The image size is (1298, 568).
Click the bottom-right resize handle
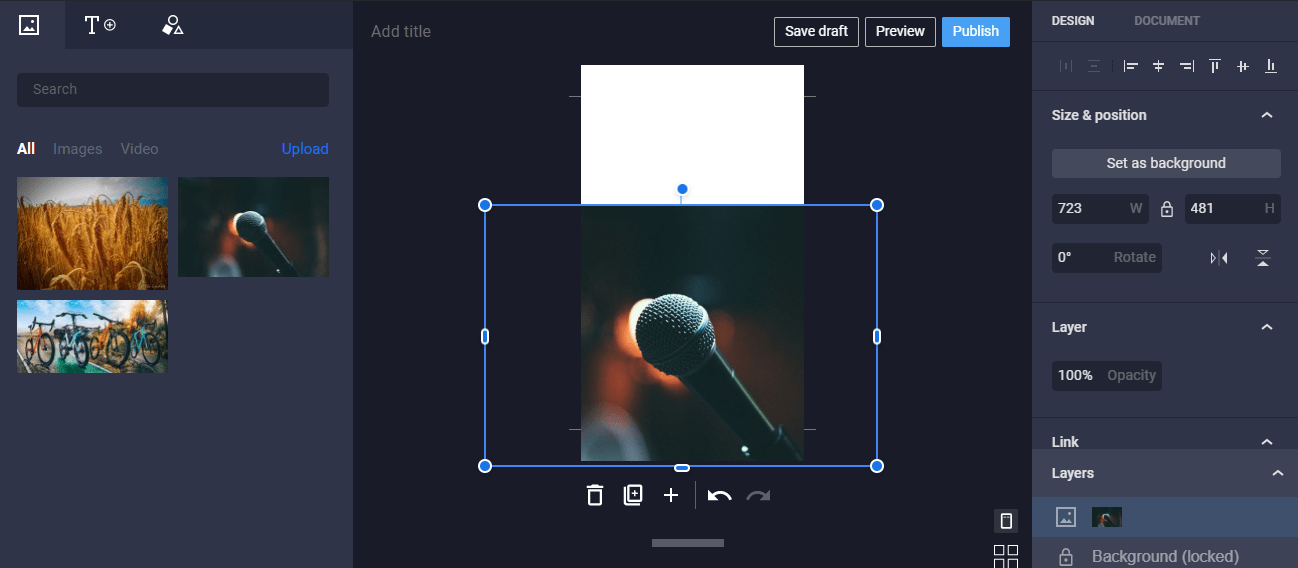point(877,466)
